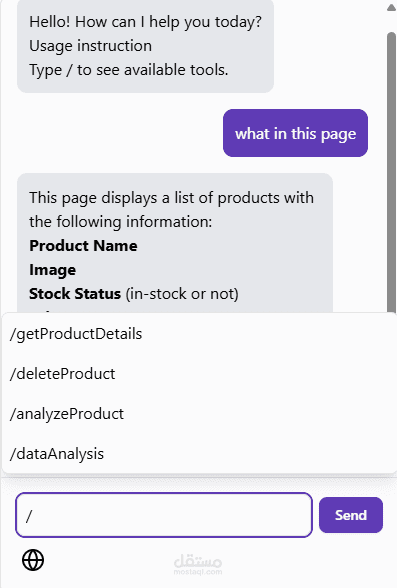397x588 pixels.
Task: Click the globe language icon
Action: 33,560
